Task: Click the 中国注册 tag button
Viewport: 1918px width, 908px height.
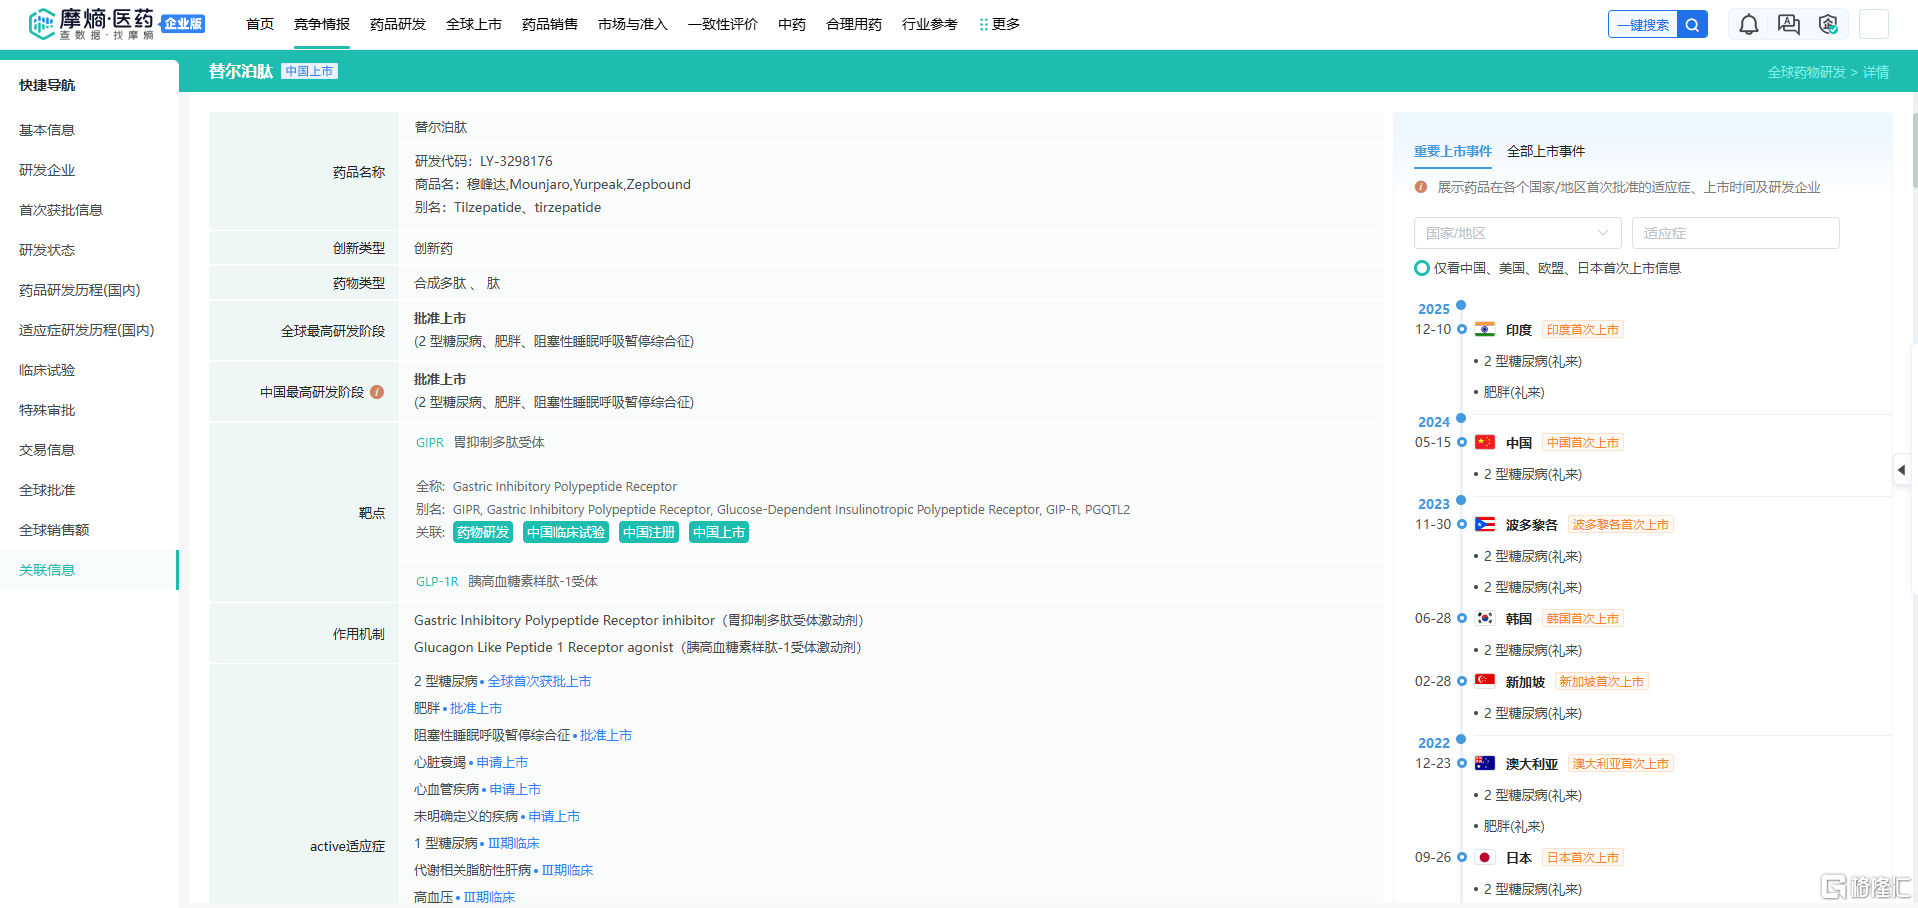Action: click(x=649, y=532)
